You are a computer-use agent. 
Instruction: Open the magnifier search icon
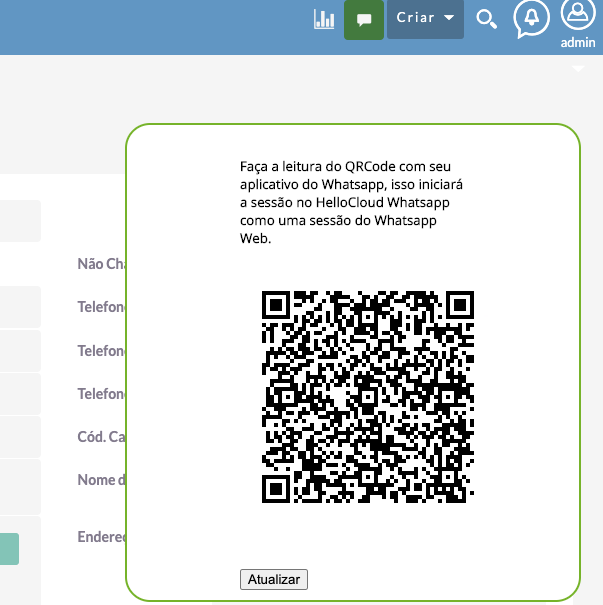(486, 19)
